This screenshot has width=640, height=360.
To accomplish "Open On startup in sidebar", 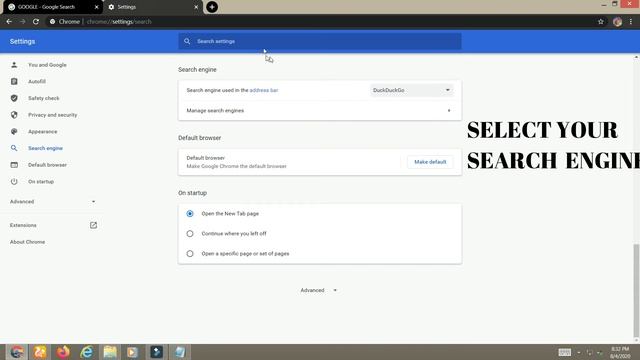I will point(41,182).
